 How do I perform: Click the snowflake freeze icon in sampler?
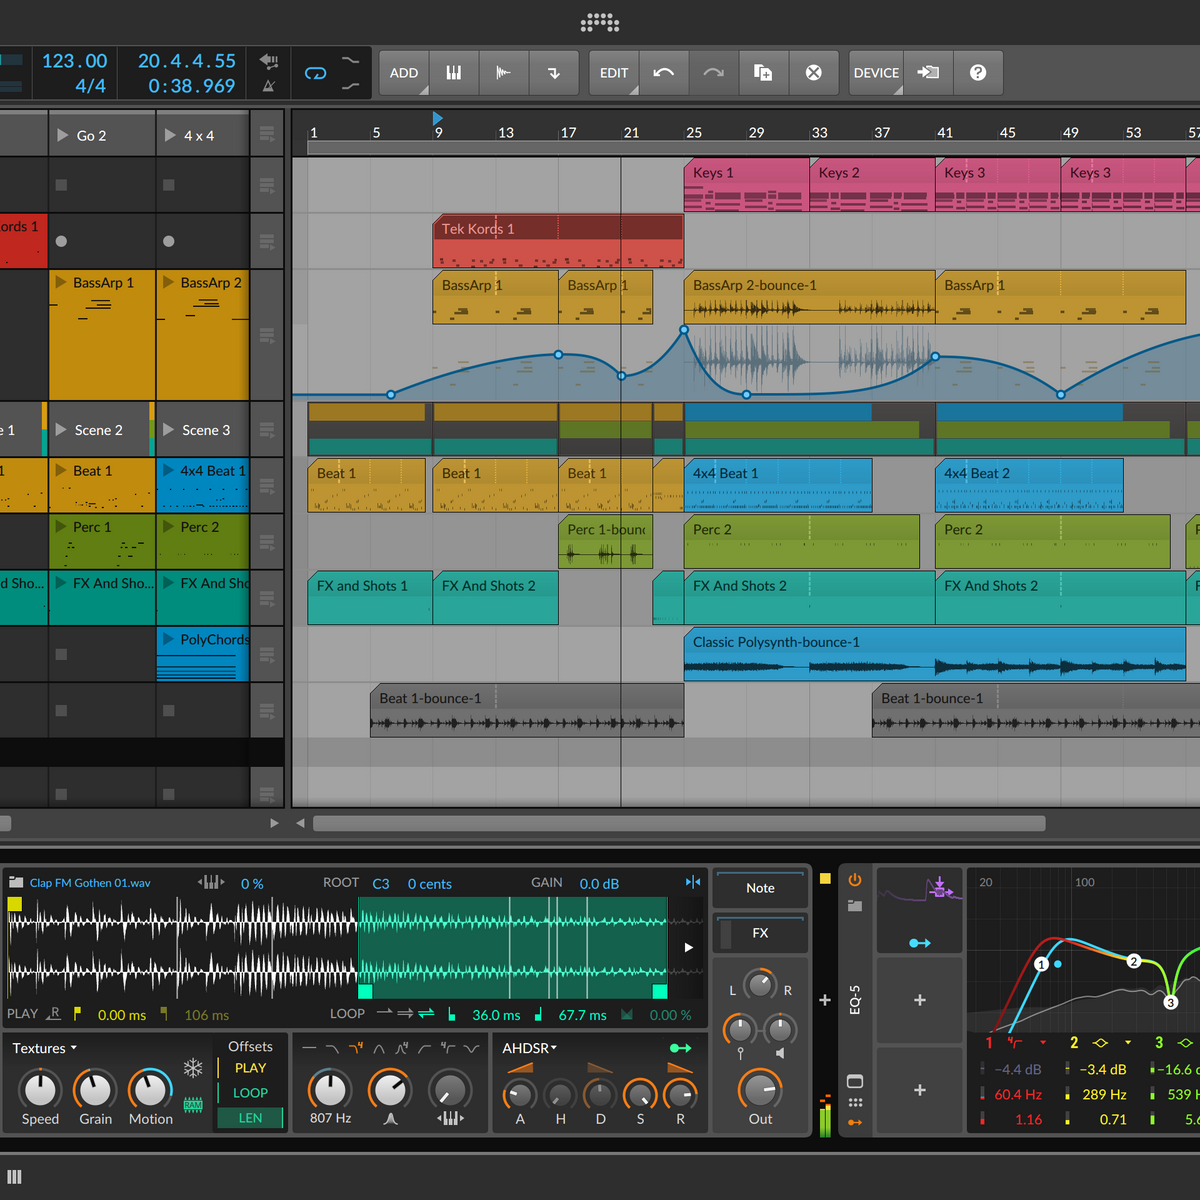pos(193,1068)
